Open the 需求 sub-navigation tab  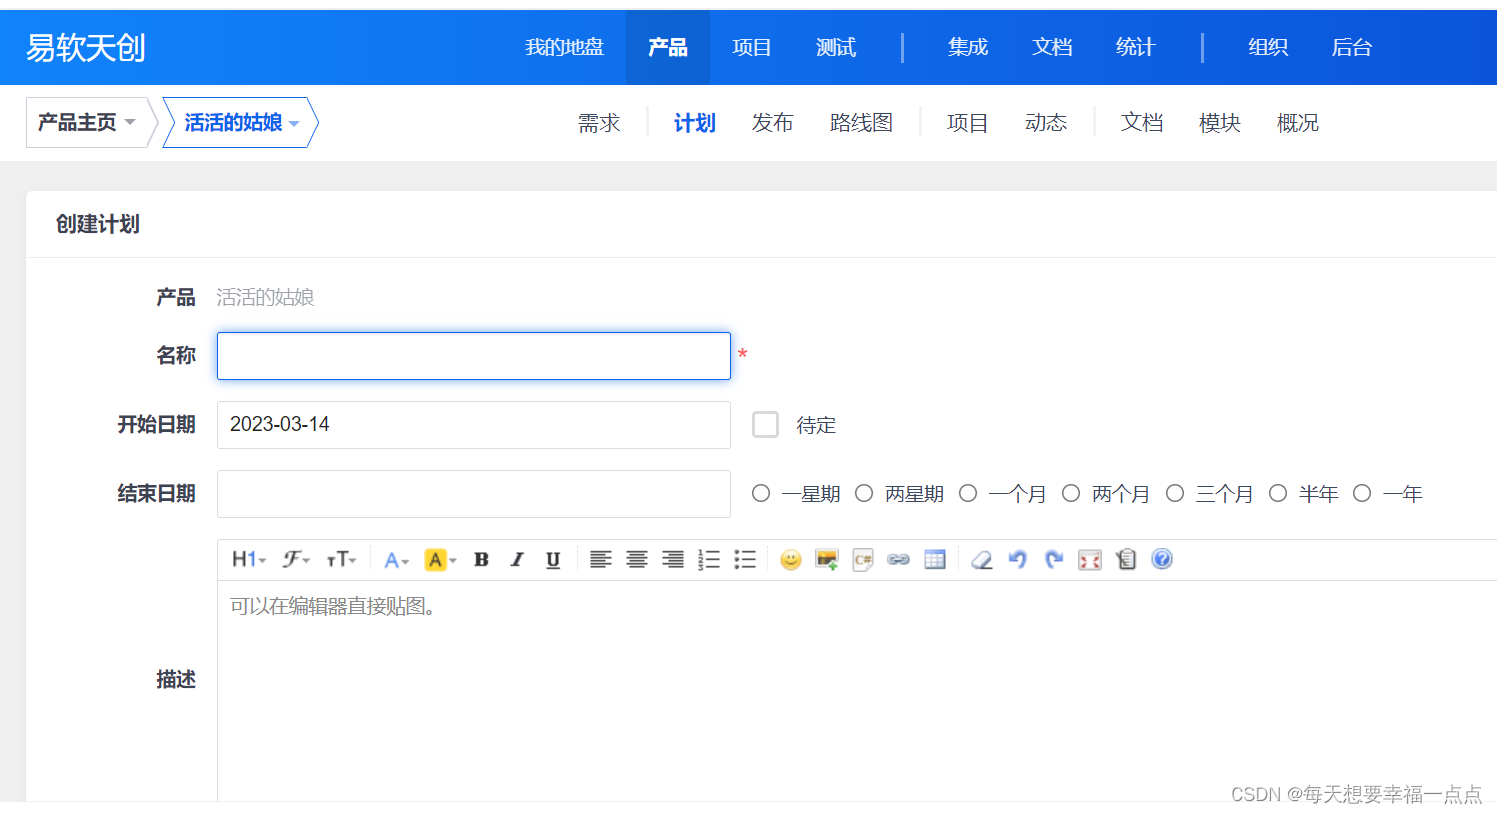coord(599,123)
